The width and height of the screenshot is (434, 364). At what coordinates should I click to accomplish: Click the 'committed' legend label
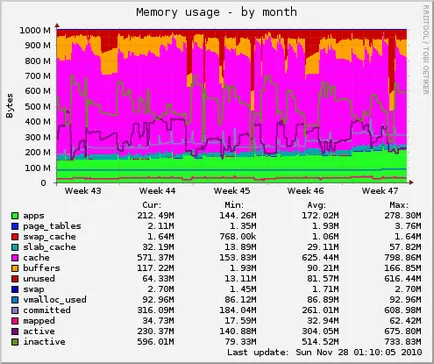(47, 310)
